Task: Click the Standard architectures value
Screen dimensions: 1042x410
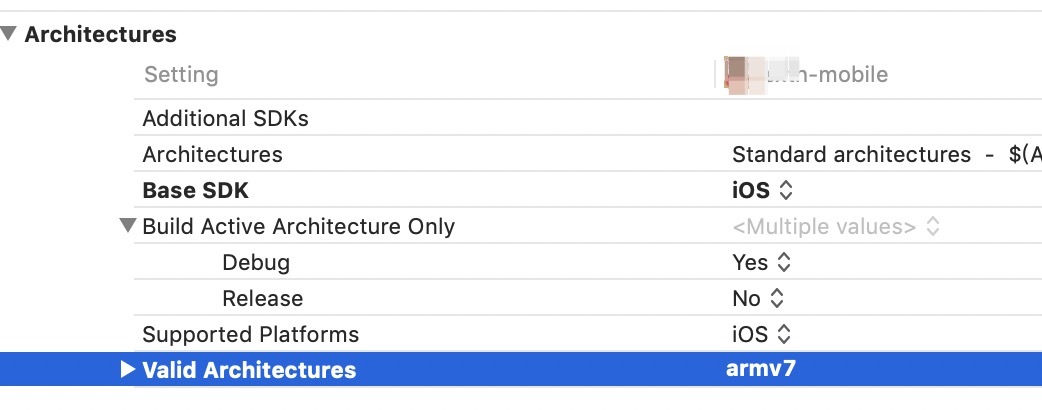Action: pyautogui.click(x=851, y=155)
